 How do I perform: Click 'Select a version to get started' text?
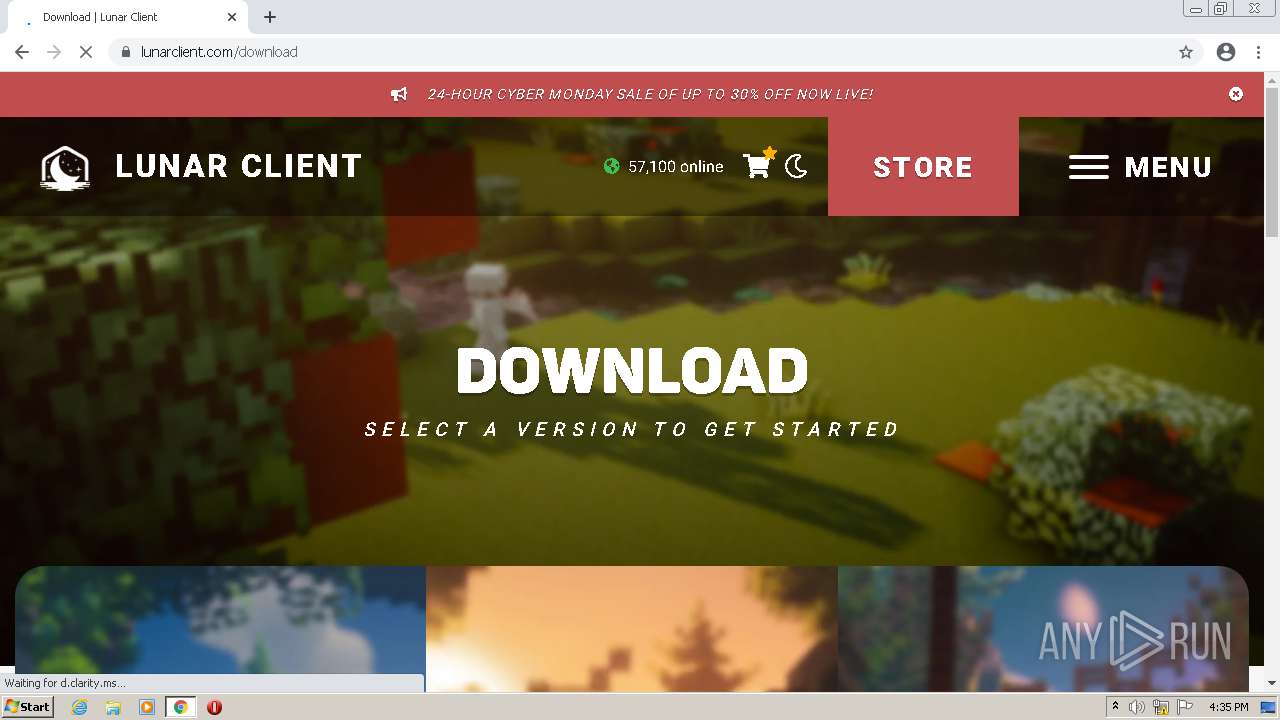(632, 429)
